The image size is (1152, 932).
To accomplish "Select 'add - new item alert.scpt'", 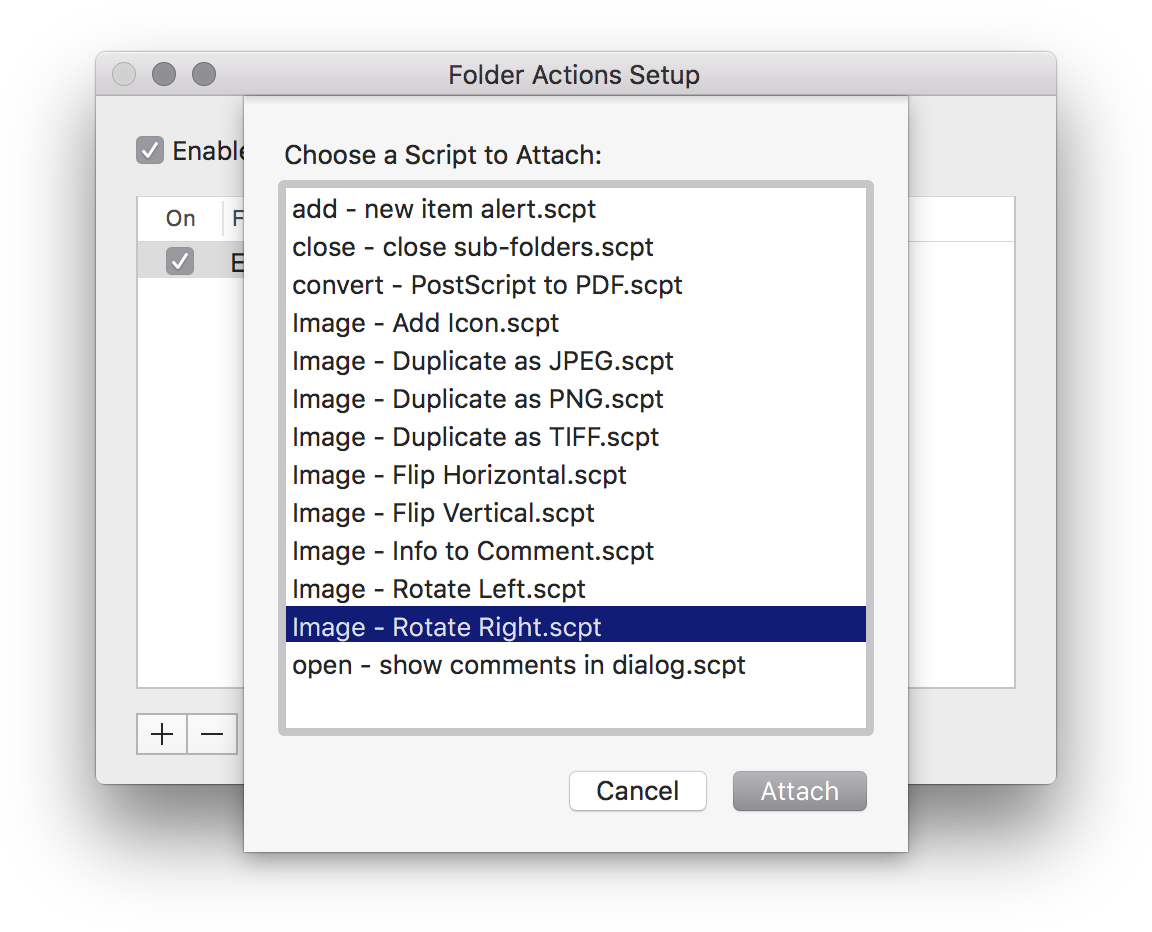I will 444,209.
